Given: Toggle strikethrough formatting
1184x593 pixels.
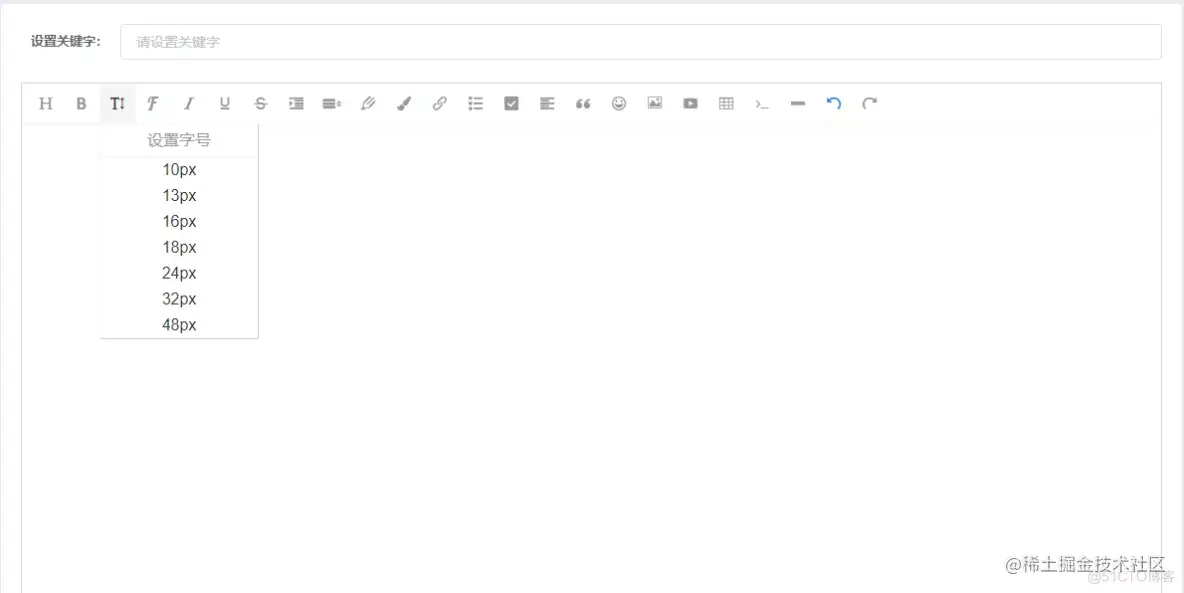Looking at the screenshot, I should point(261,103).
